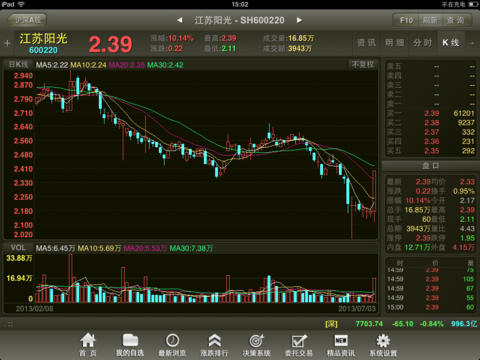Tap the 0.95% turnover rate value

click(464, 191)
